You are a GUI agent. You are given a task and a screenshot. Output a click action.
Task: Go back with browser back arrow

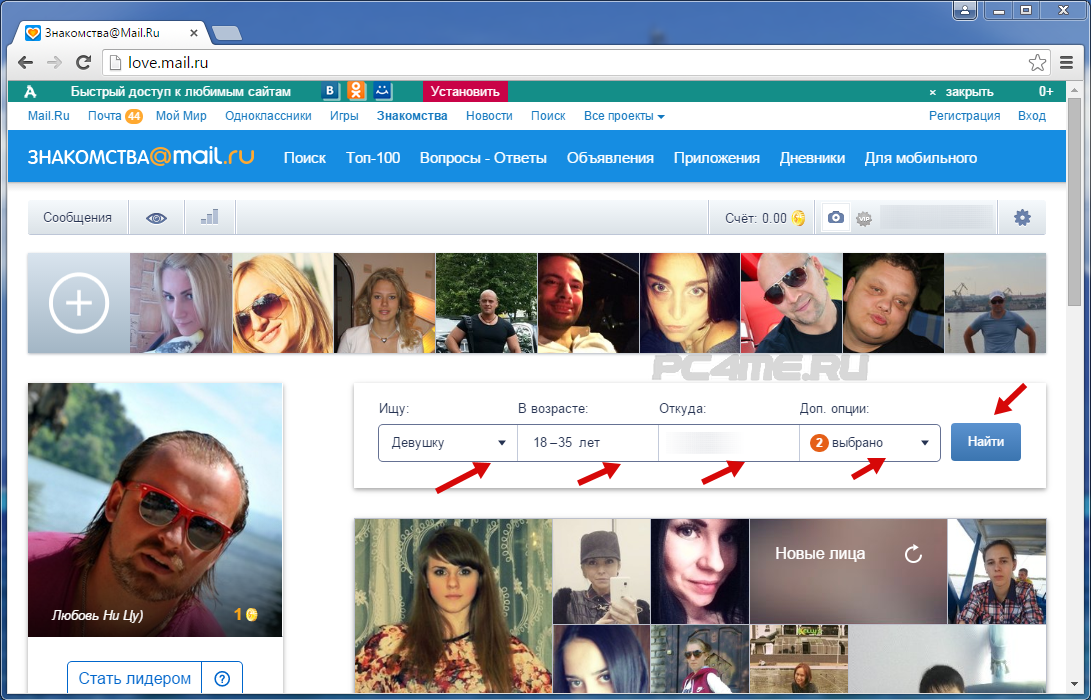(26, 63)
